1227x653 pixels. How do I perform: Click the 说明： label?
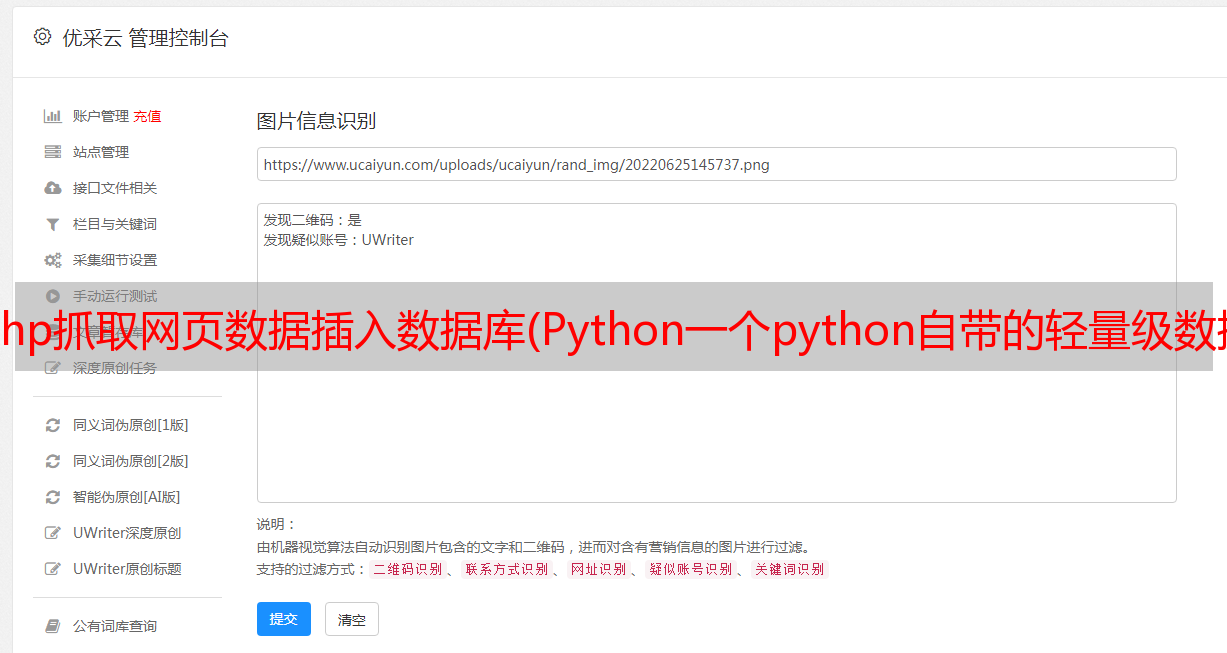277,524
